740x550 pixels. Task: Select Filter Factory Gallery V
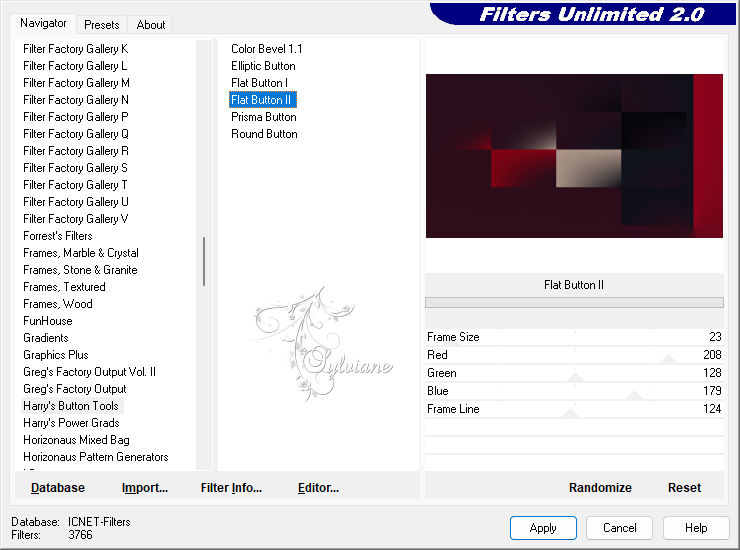76,219
